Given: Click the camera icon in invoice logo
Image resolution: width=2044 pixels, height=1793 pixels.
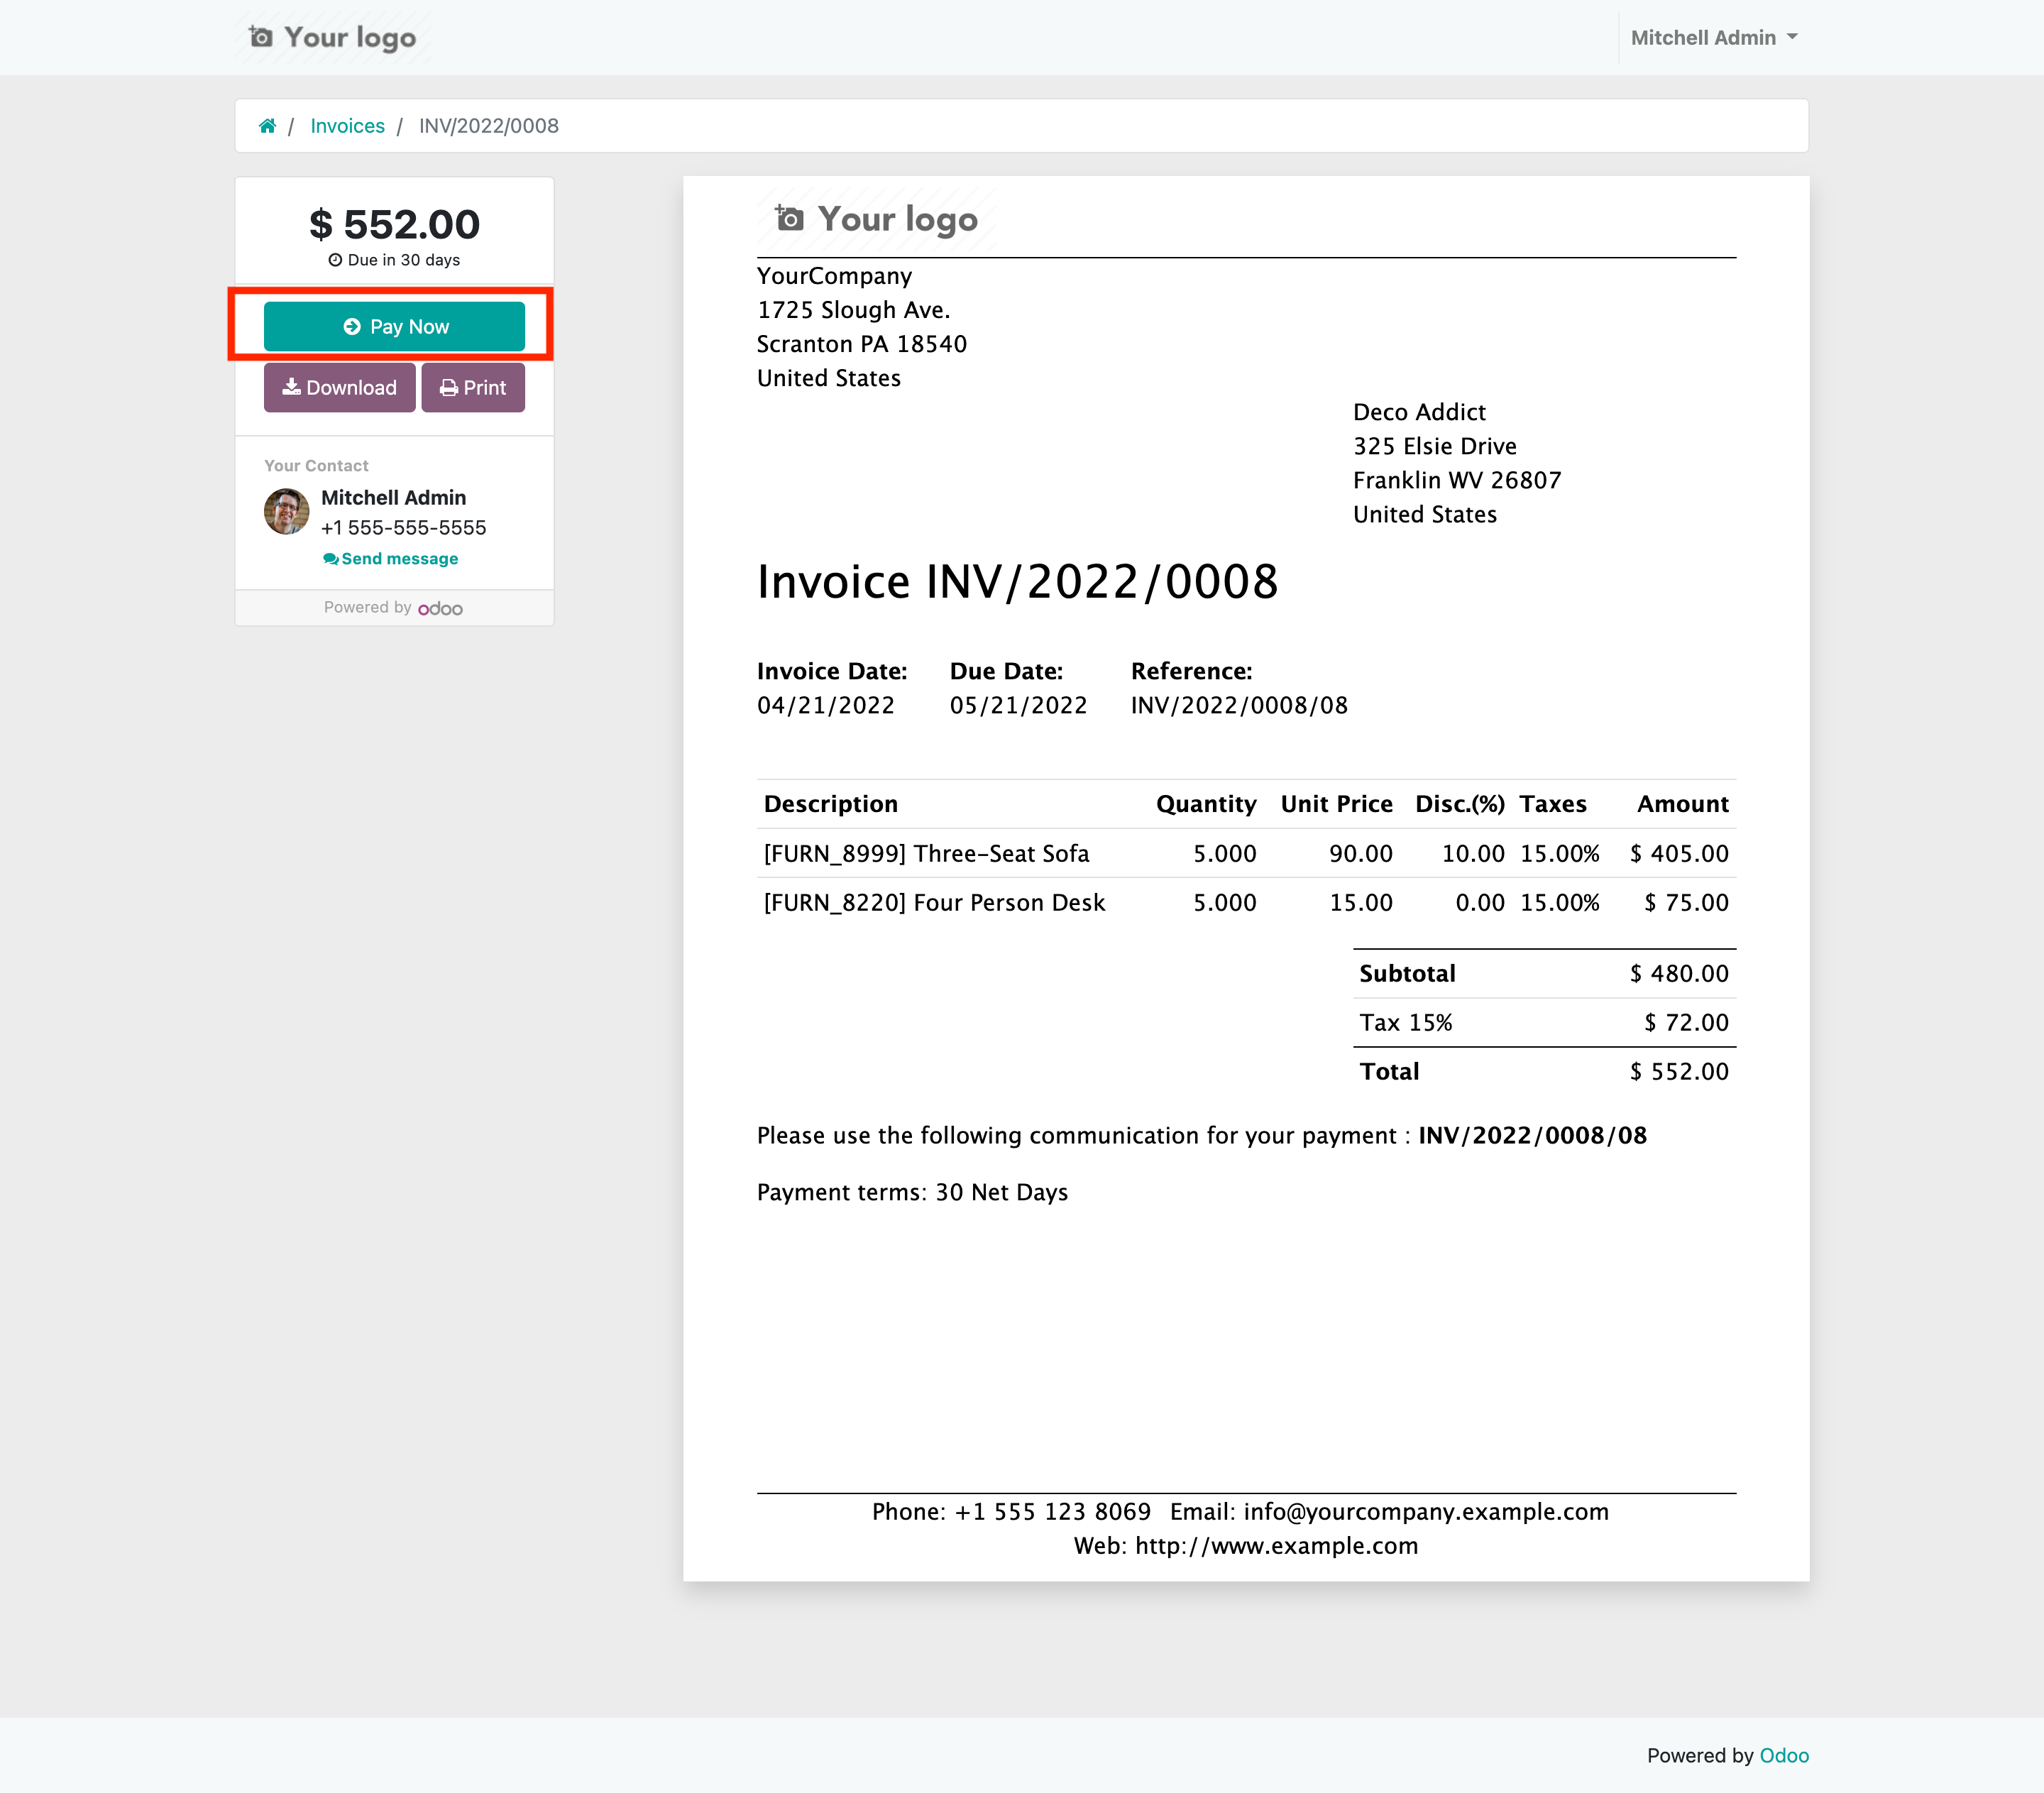Looking at the screenshot, I should click(x=789, y=218).
